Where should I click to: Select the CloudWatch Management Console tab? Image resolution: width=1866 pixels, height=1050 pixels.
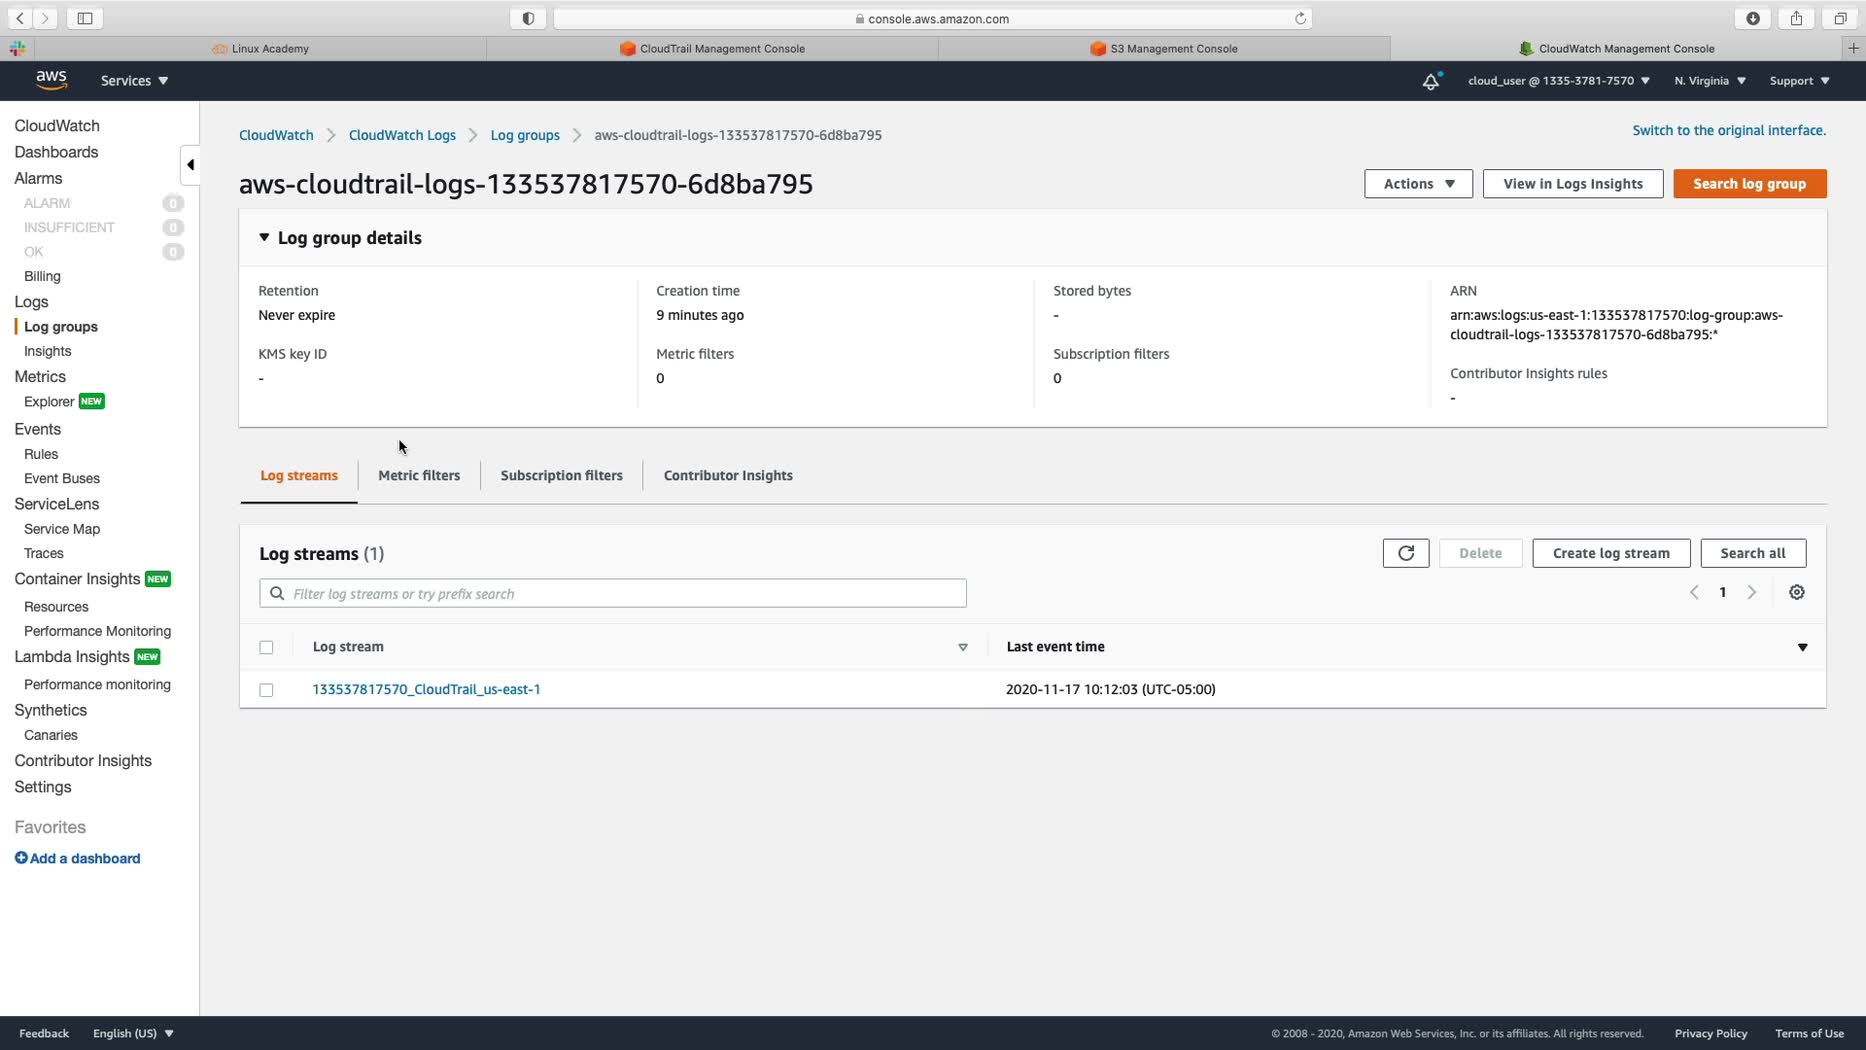tap(1617, 48)
